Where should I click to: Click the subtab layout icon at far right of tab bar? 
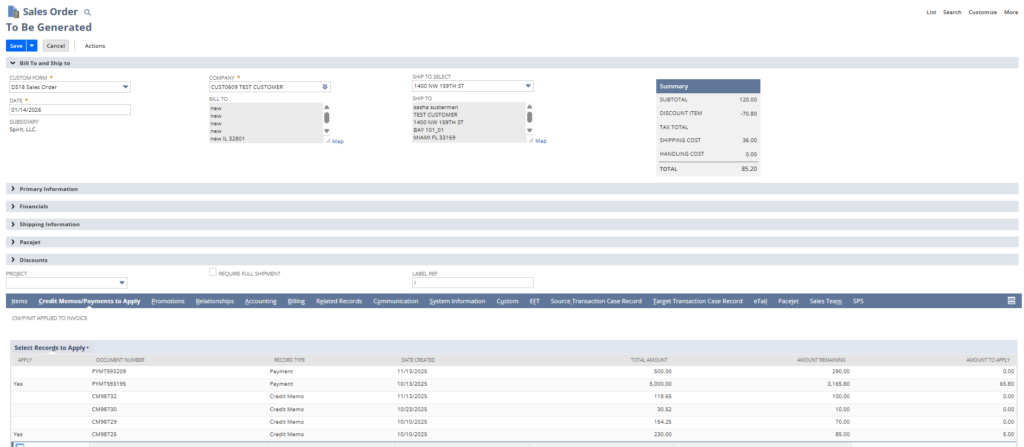(1011, 300)
